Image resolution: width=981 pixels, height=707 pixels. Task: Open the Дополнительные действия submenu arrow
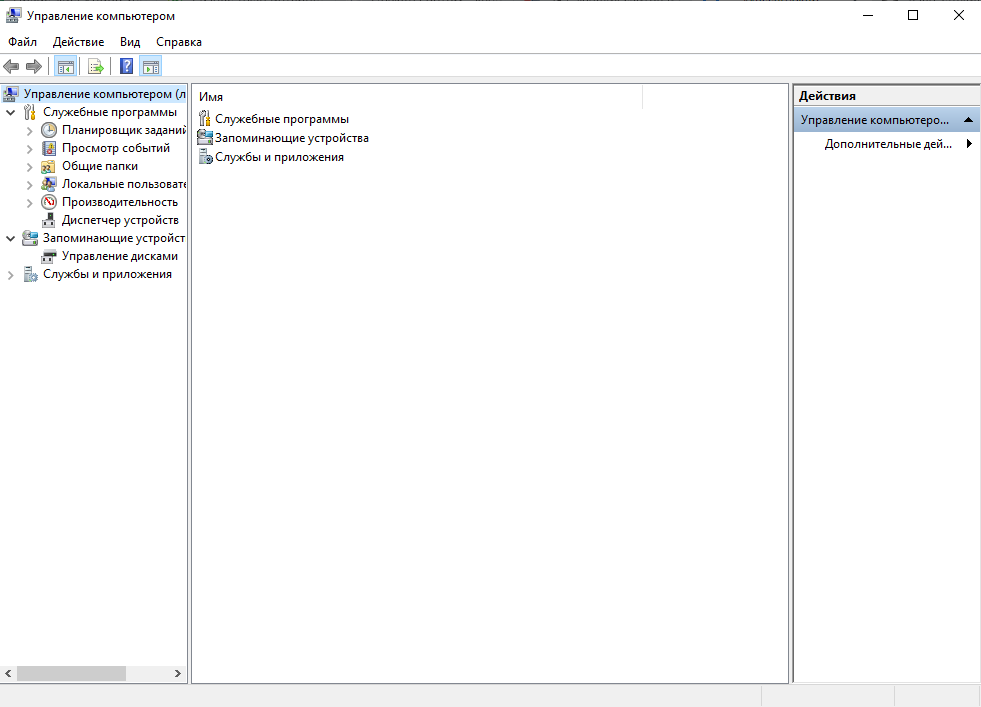[x=968, y=143]
